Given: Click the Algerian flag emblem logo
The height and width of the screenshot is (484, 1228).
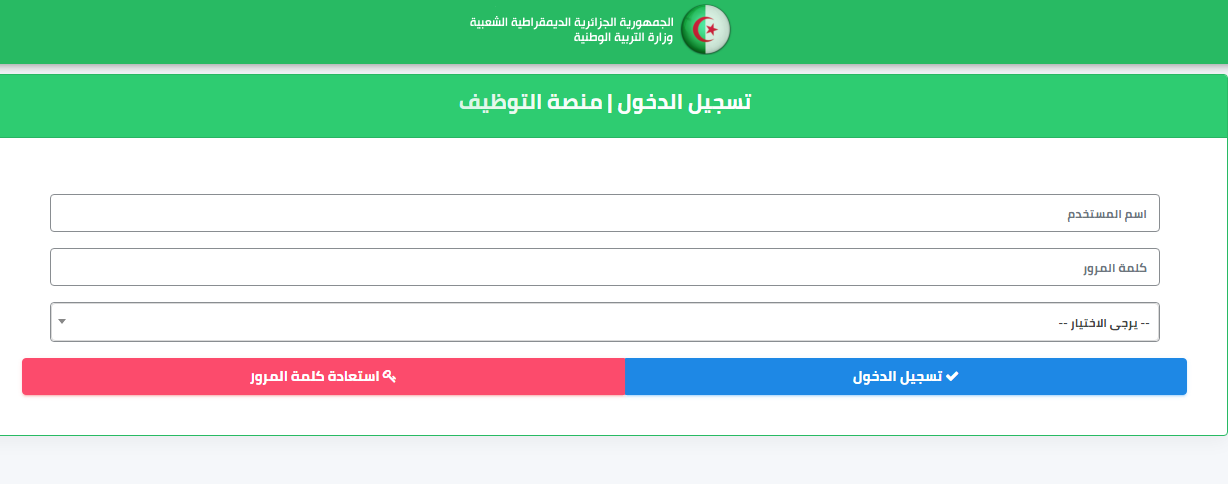Looking at the screenshot, I should pyautogui.click(x=706, y=29).
